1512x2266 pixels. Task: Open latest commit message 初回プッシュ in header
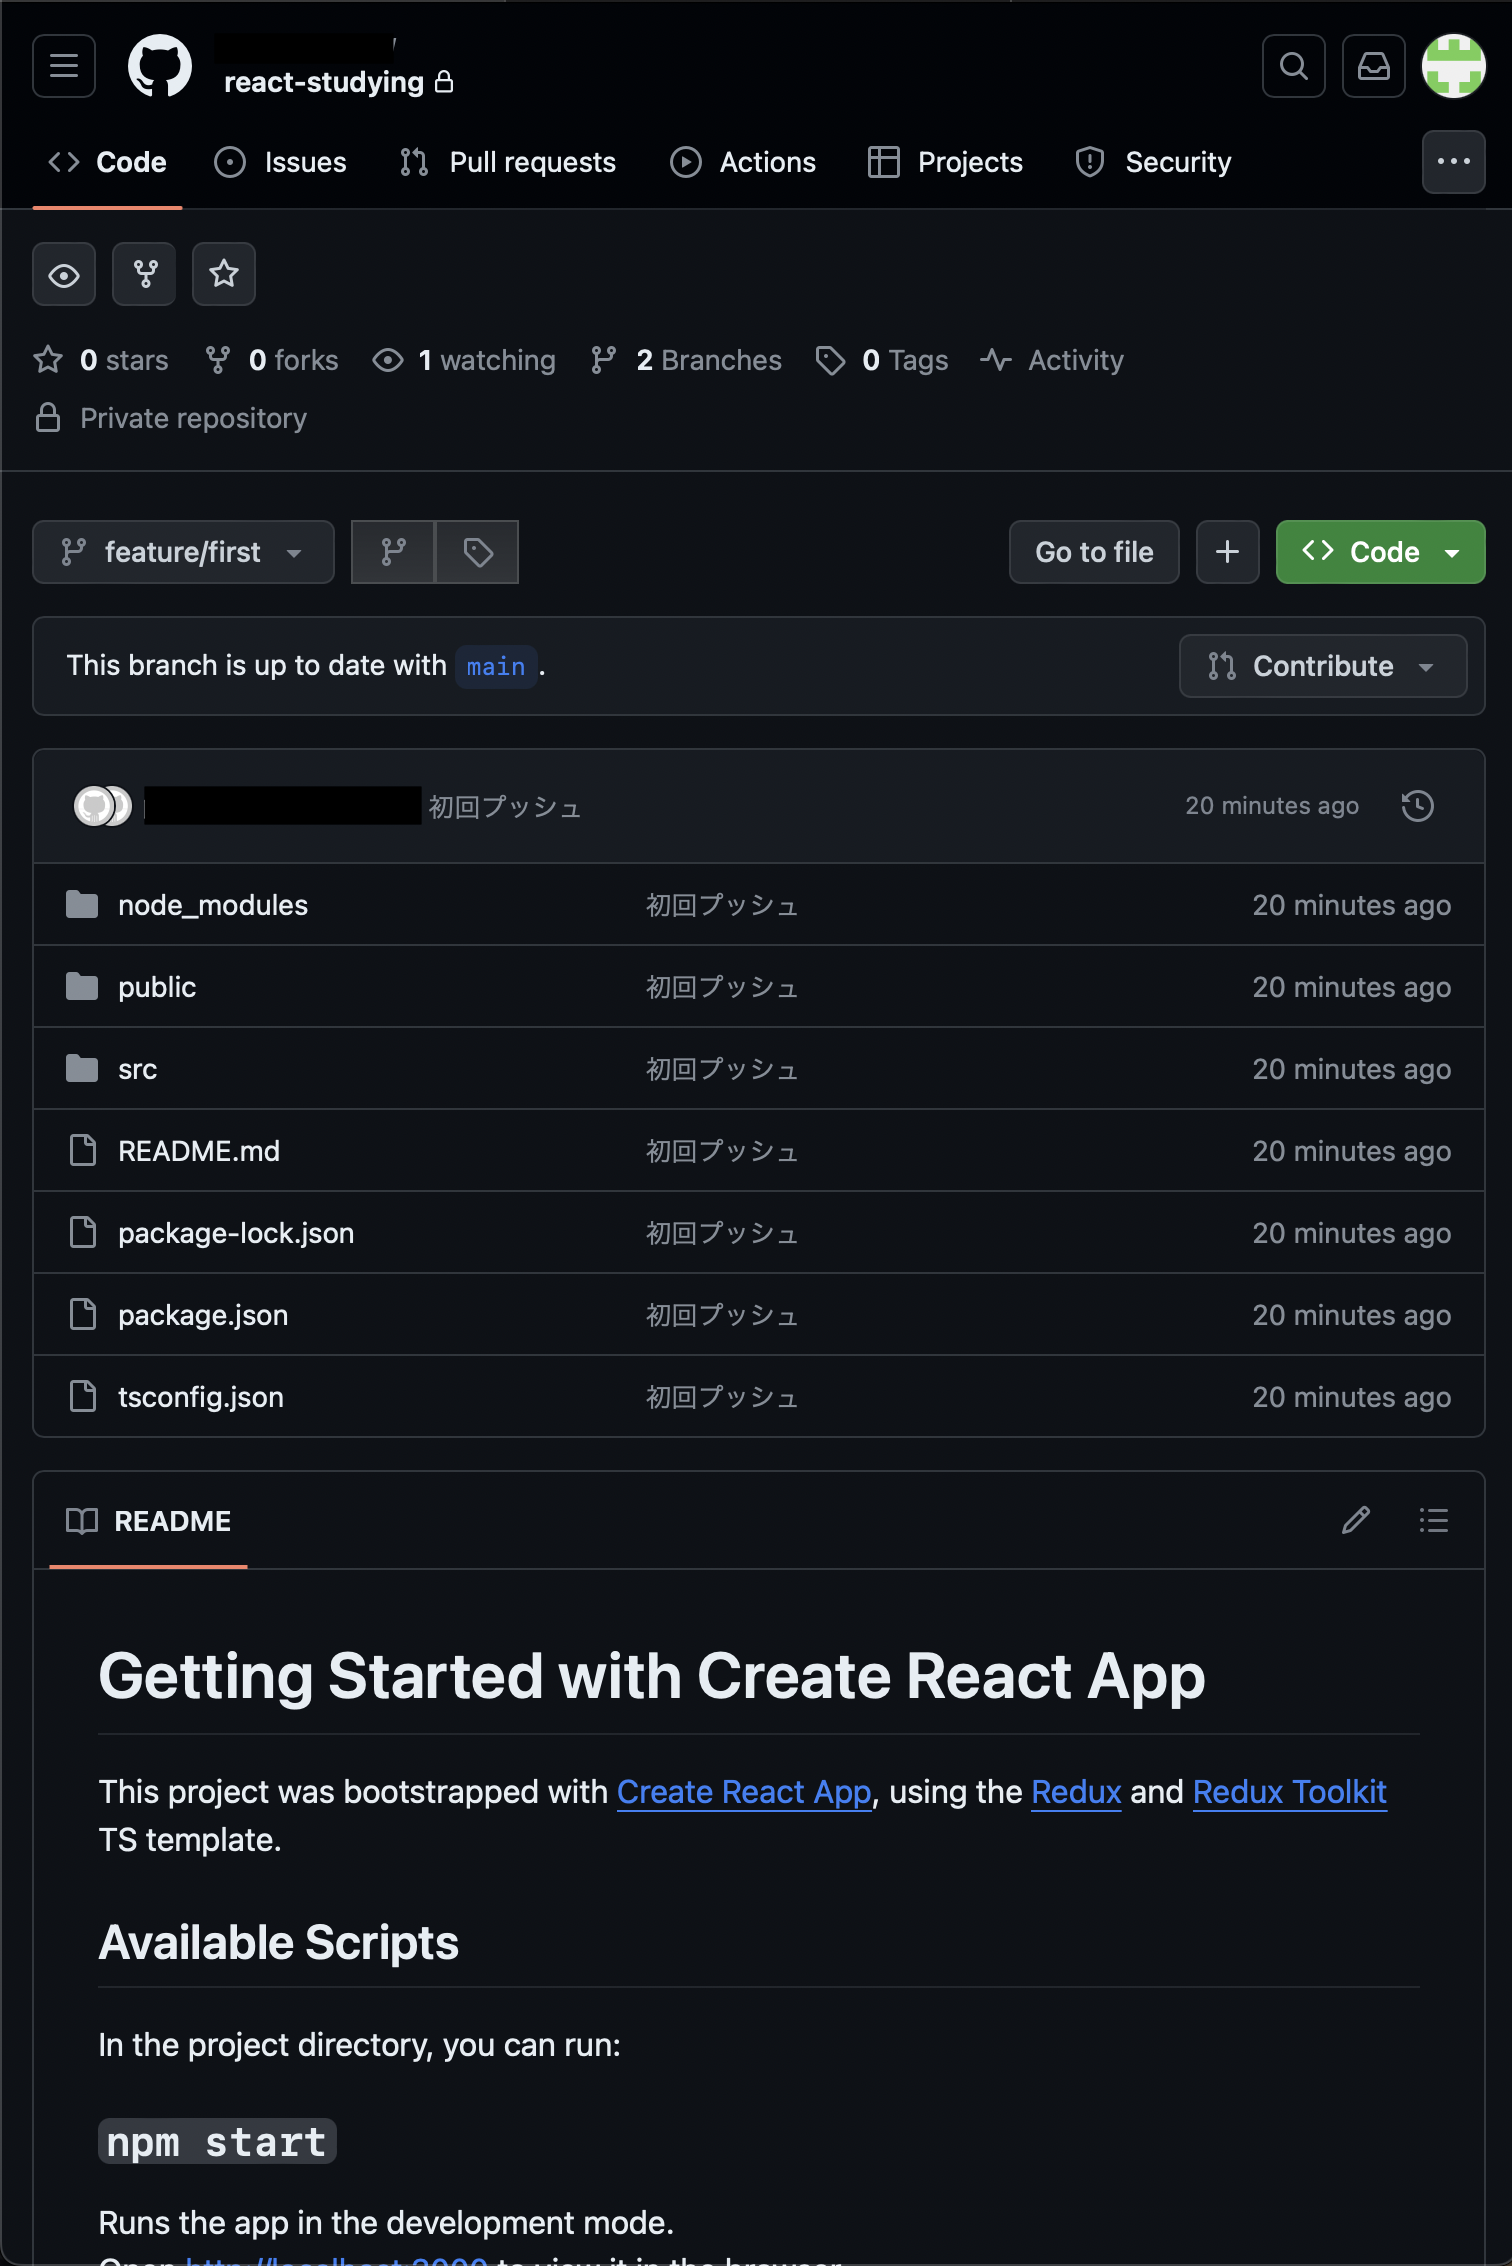tap(505, 806)
